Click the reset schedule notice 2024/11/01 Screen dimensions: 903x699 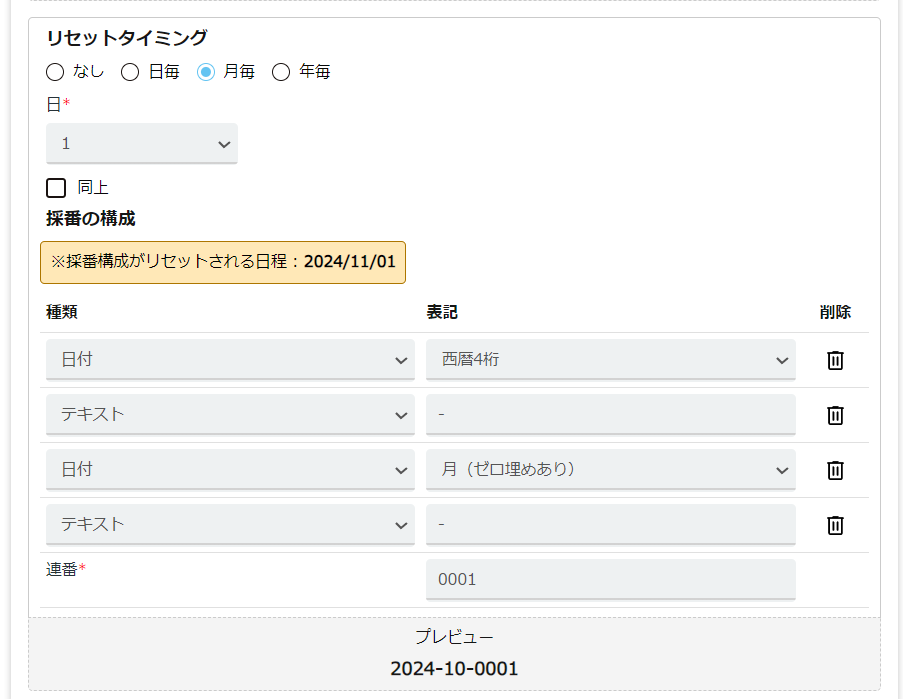pos(223,263)
